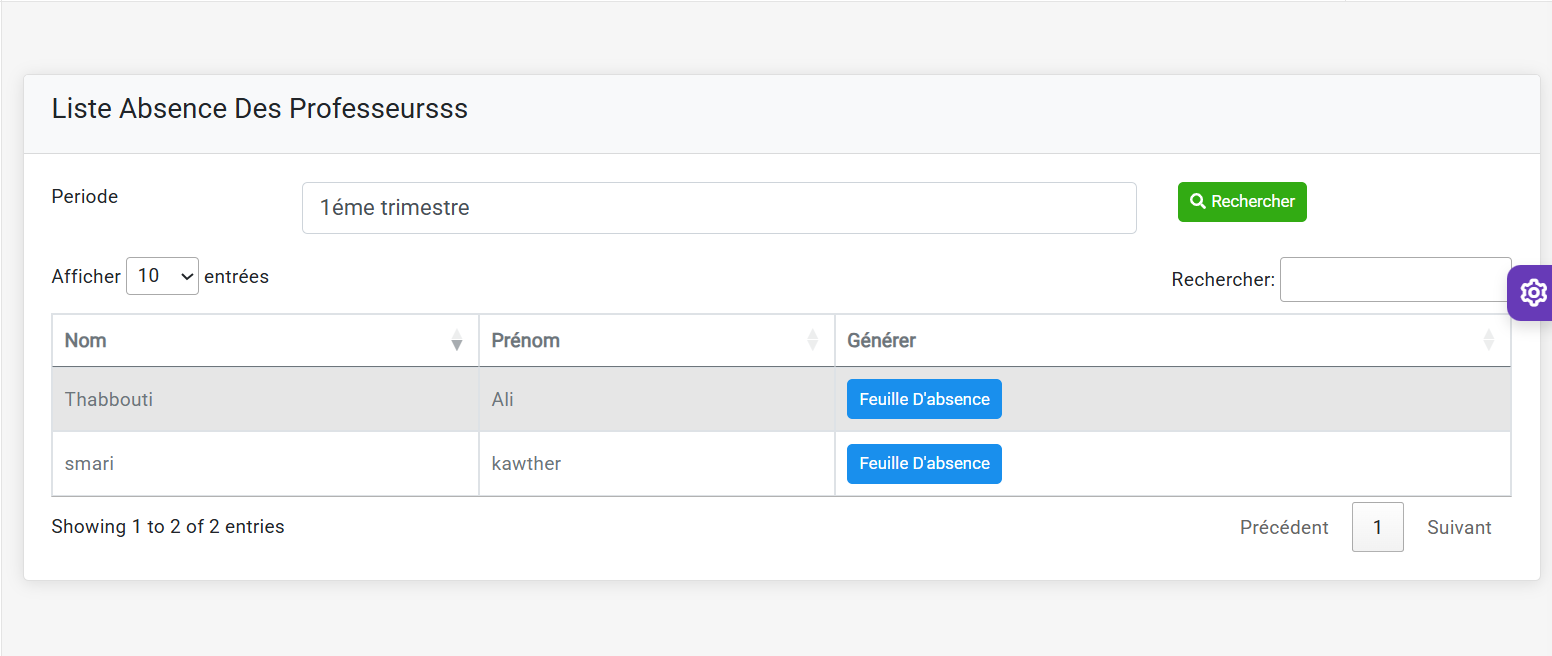Go to the Suivant page
The width and height of the screenshot is (1552, 656).
click(x=1459, y=527)
